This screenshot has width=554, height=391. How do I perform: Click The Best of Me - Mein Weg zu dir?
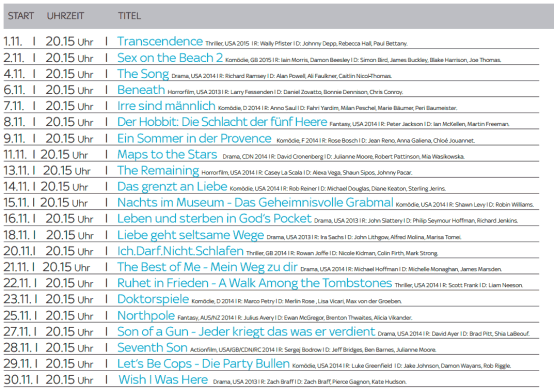pyautogui.click(x=207, y=267)
